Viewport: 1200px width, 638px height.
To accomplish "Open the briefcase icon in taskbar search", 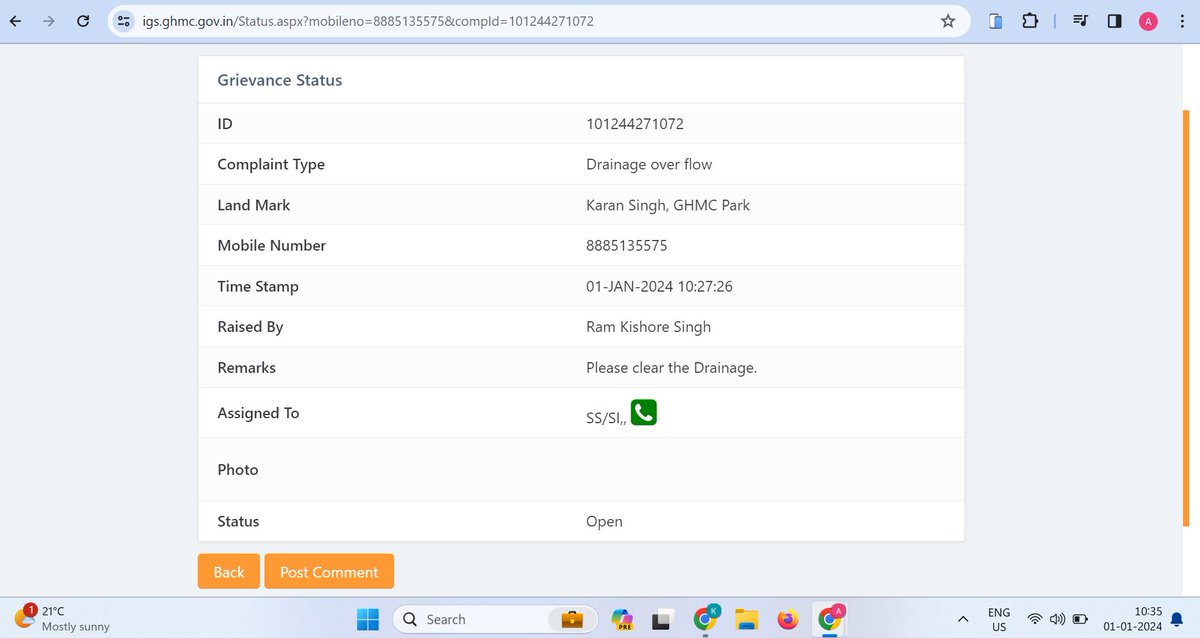I will click(571, 619).
